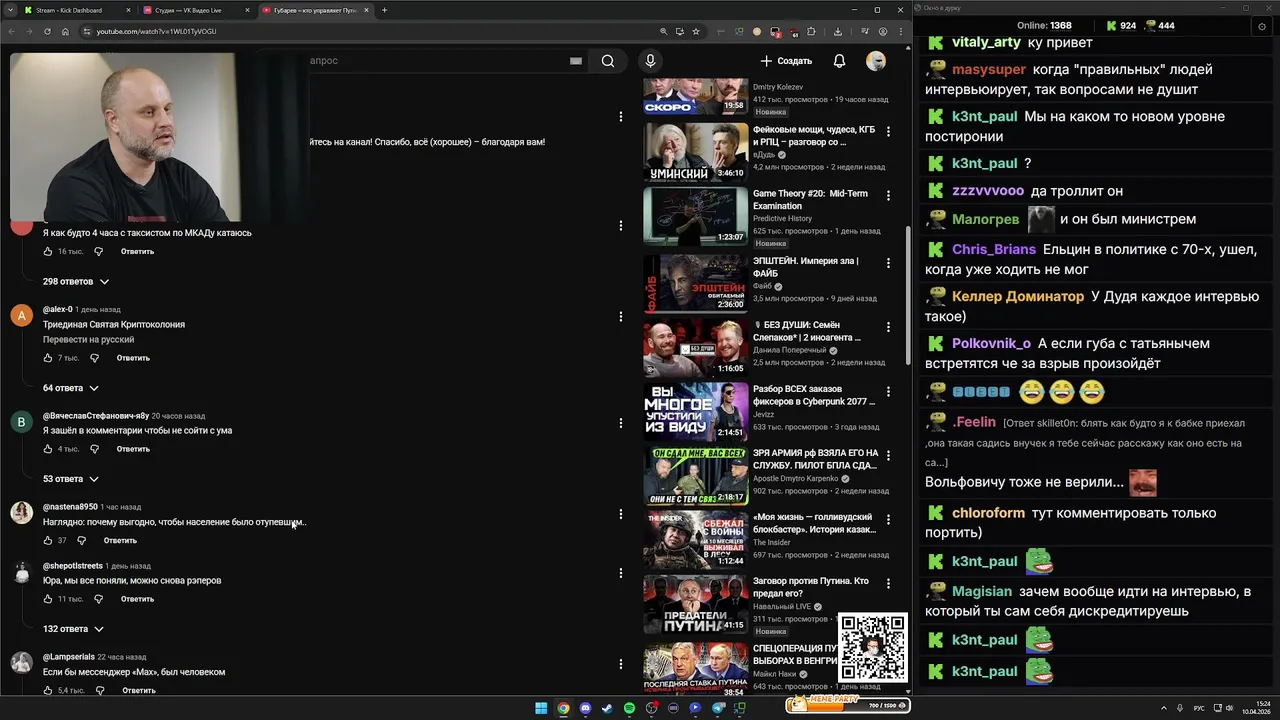
Task: Expand 298 ответов replies
Action: coord(76,282)
